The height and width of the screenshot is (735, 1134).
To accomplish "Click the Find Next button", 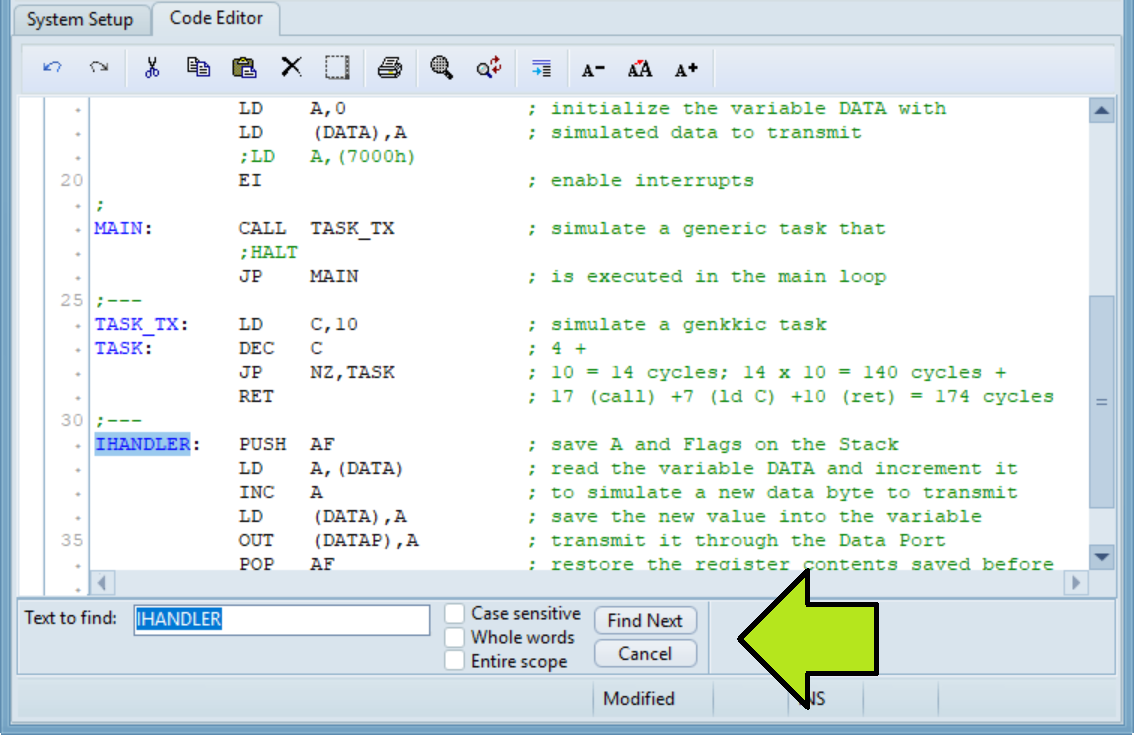I will click(645, 621).
